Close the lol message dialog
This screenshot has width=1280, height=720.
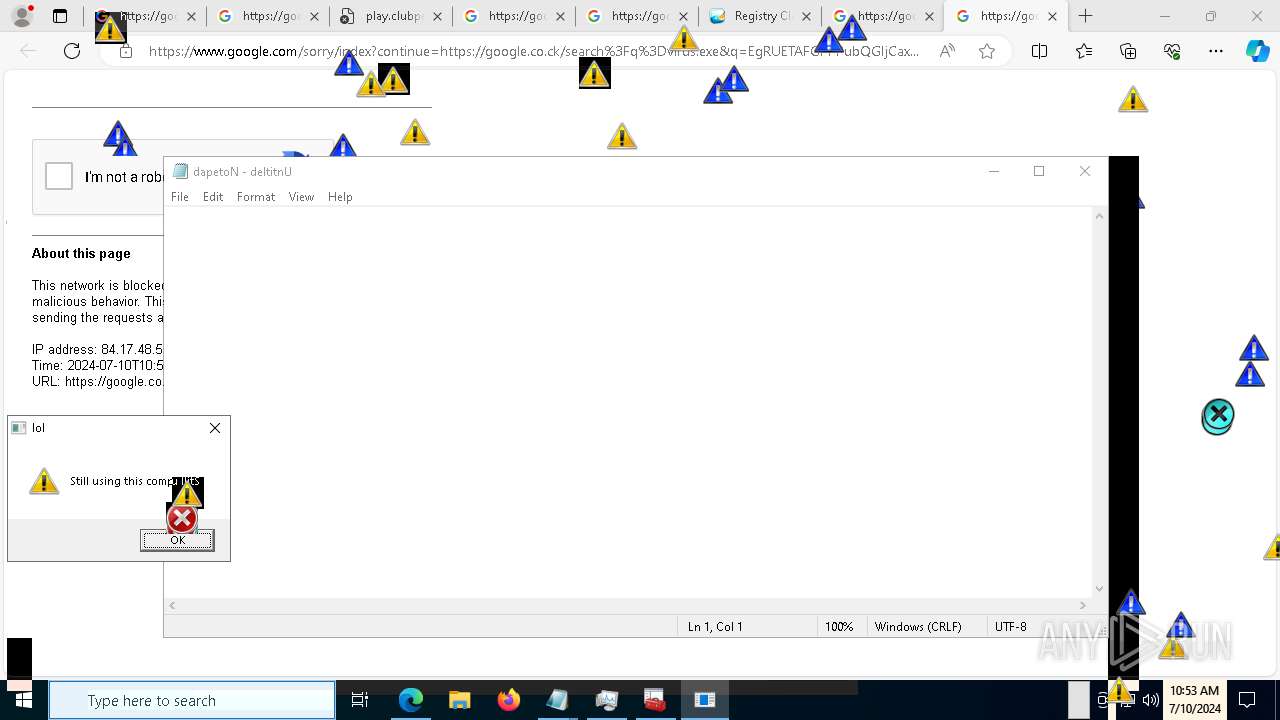pos(215,428)
